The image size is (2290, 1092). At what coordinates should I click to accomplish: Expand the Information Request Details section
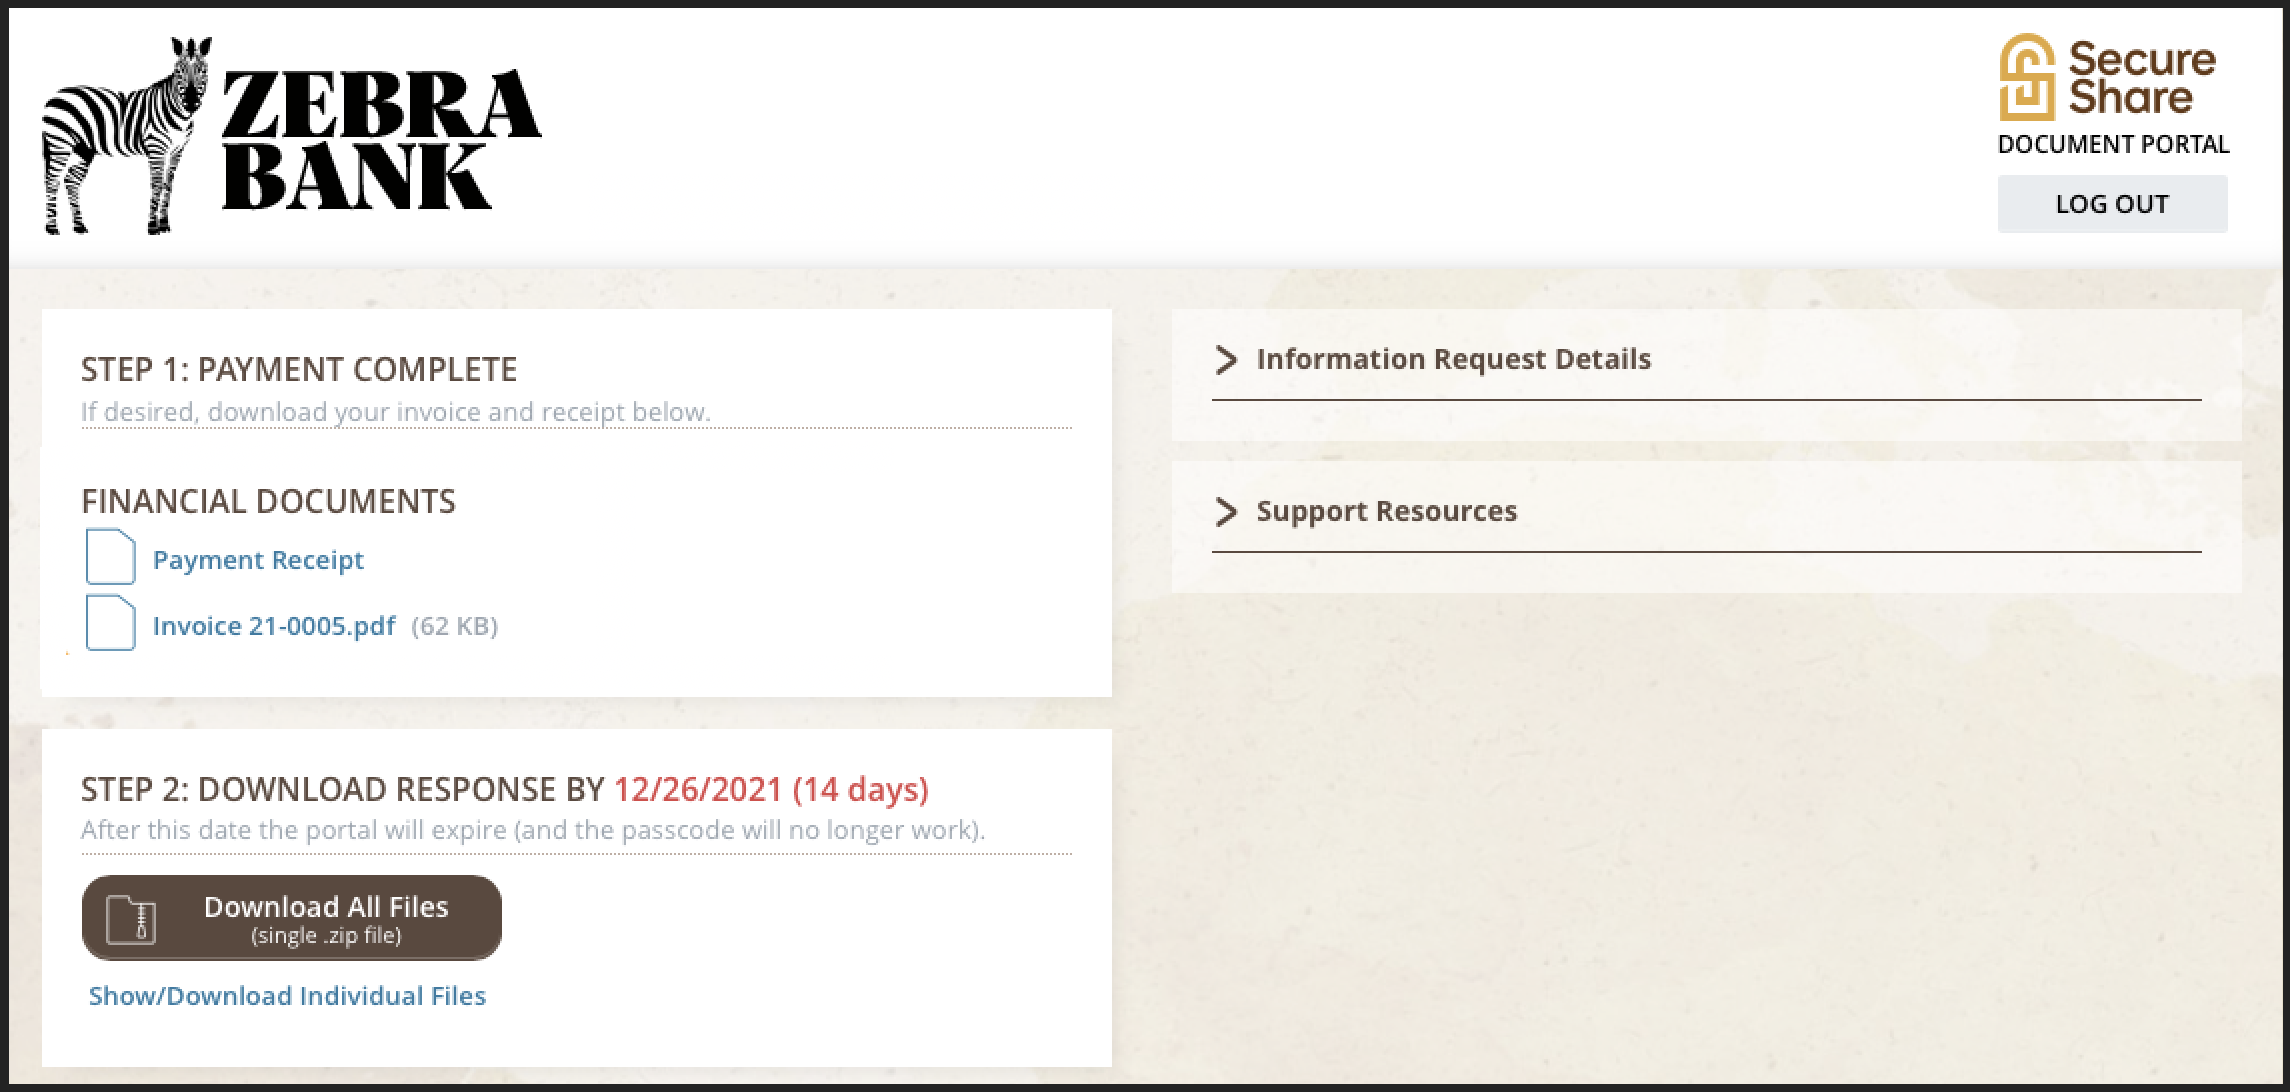[1453, 360]
